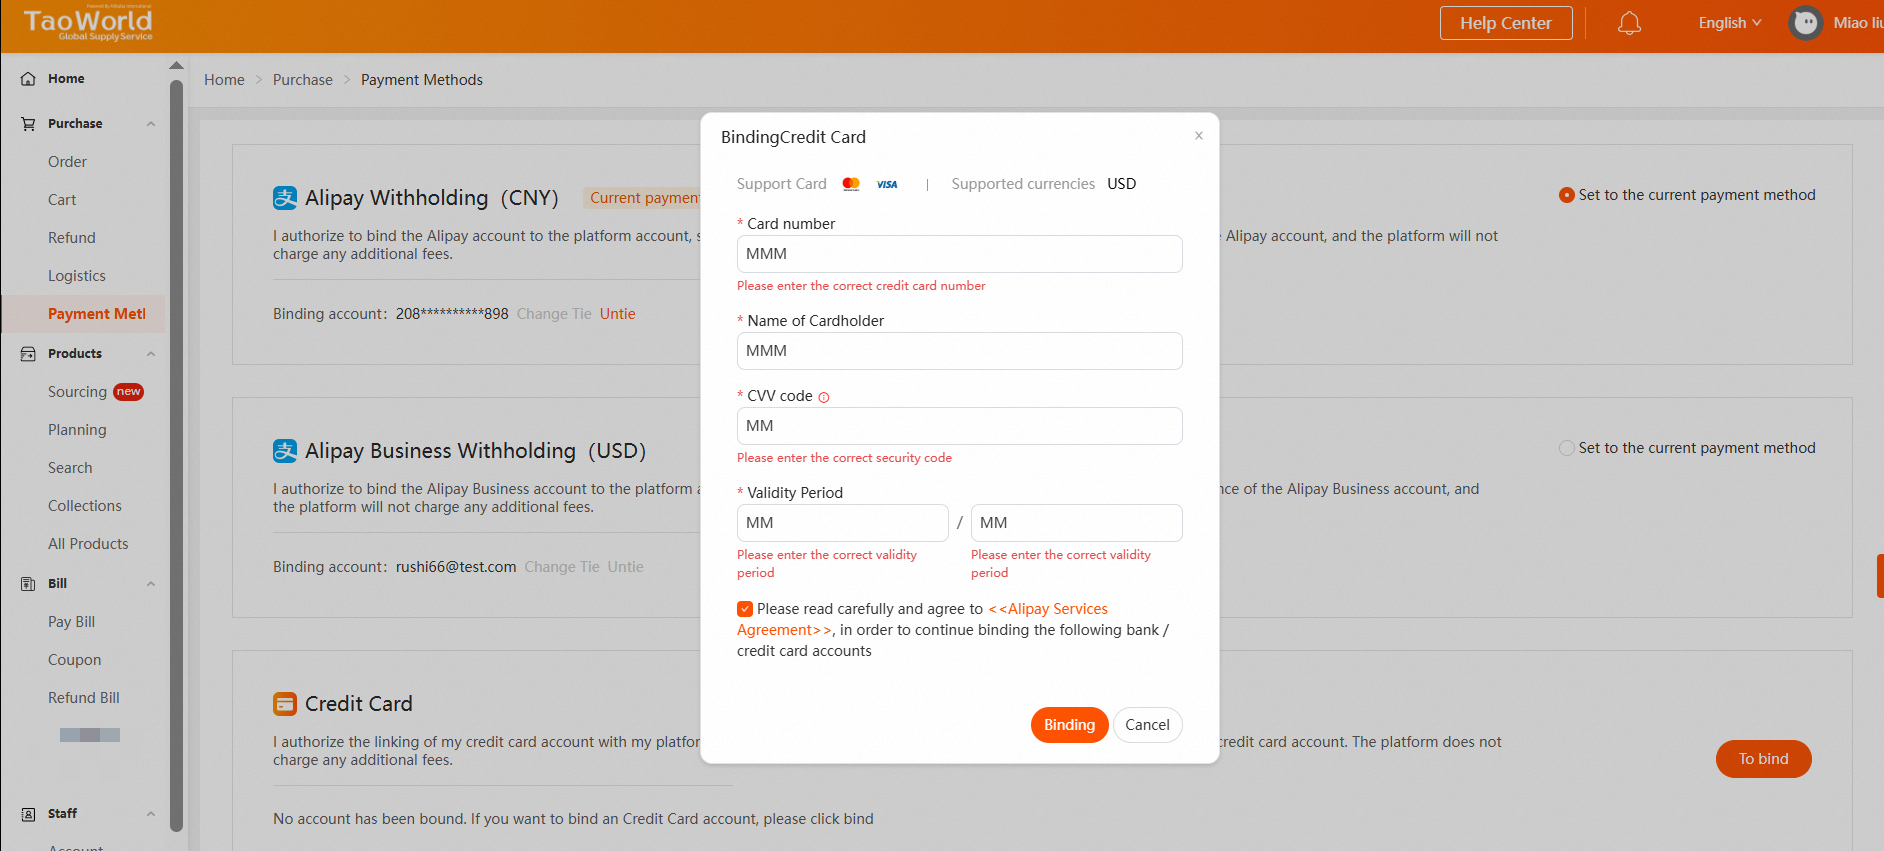This screenshot has height=851, width=1884.
Task: Collapse the Bill sidebar section
Action: pyautogui.click(x=151, y=584)
